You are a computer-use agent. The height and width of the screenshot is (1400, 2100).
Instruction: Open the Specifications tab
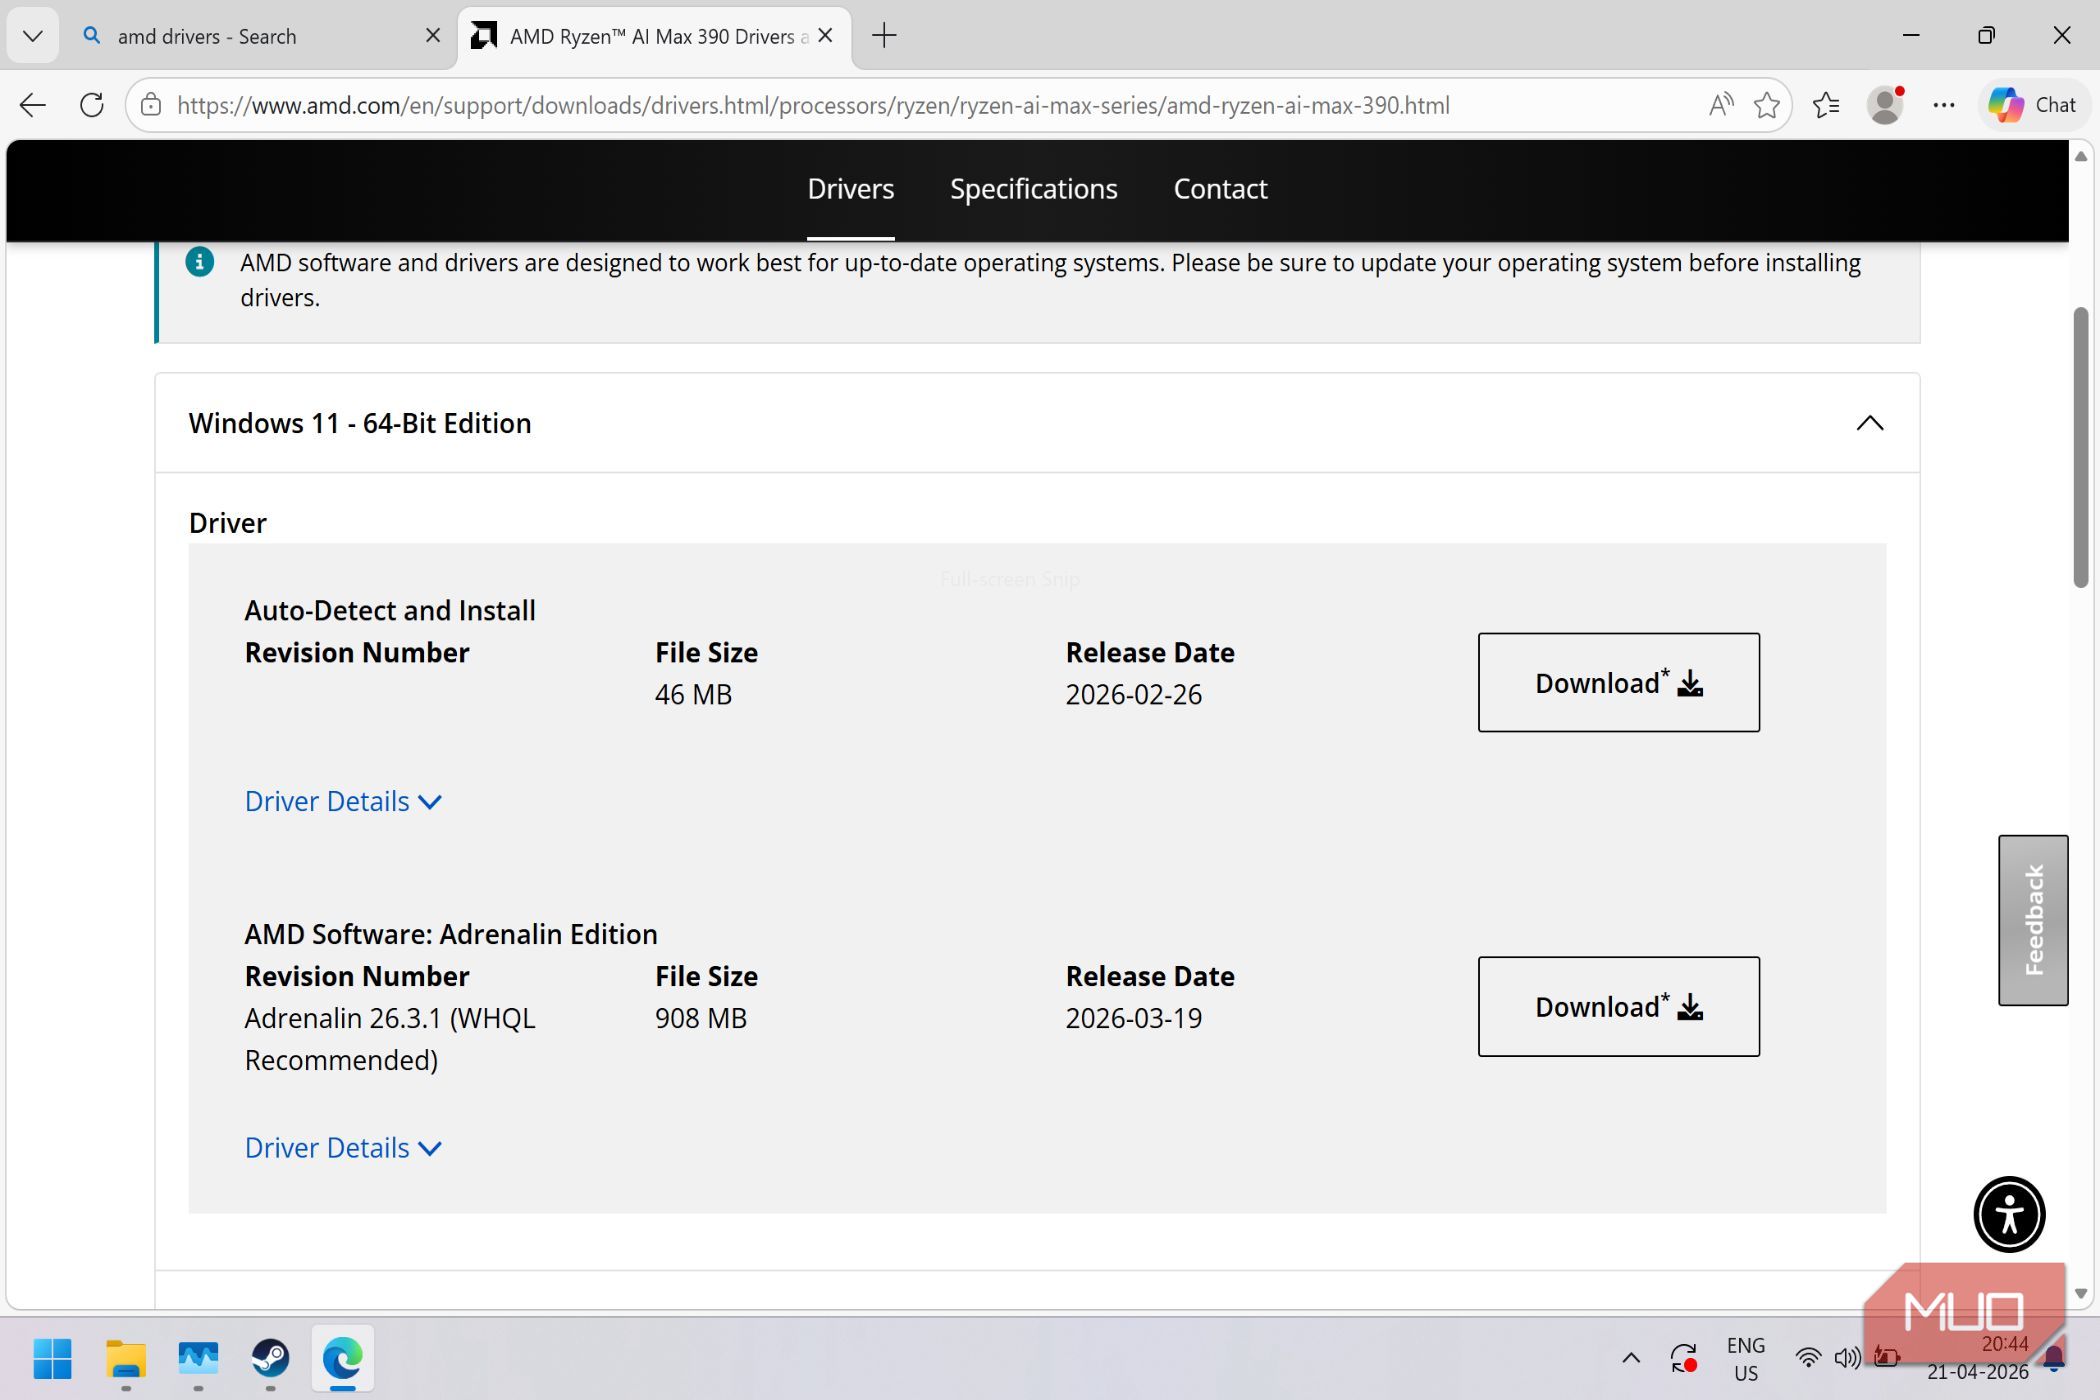pyautogui.click(x=1033, y=189)
